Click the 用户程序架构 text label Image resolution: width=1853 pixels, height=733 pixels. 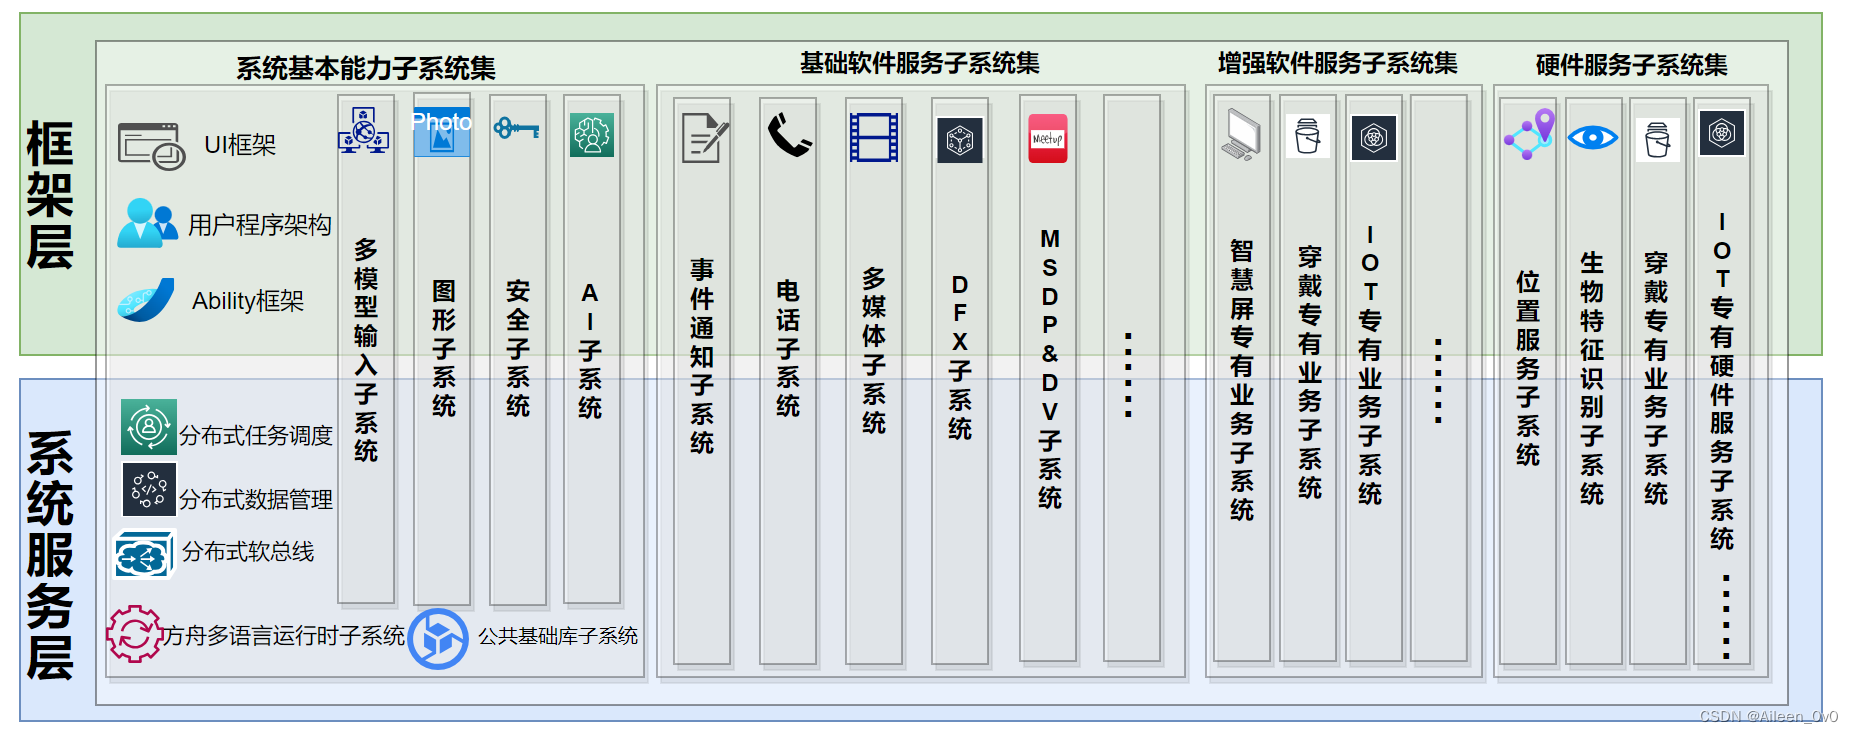point(260,225)
